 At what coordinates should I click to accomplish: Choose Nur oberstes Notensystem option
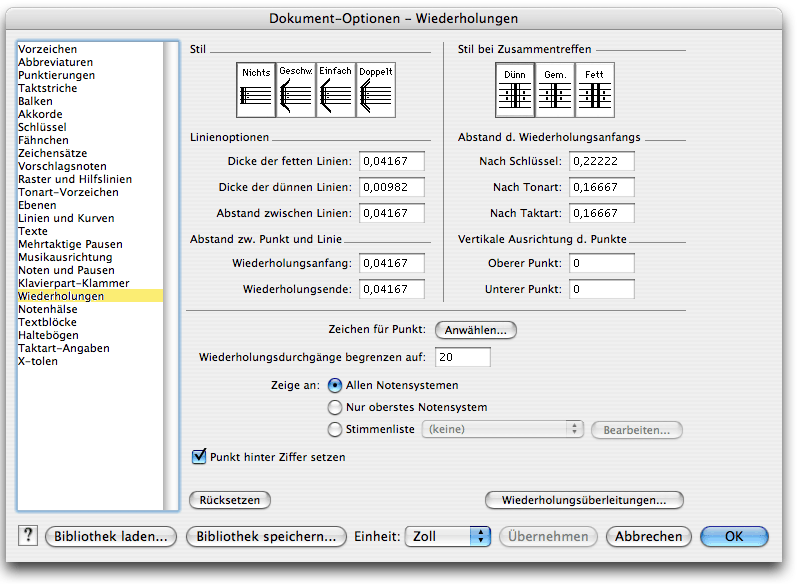(x=335, y=407)
